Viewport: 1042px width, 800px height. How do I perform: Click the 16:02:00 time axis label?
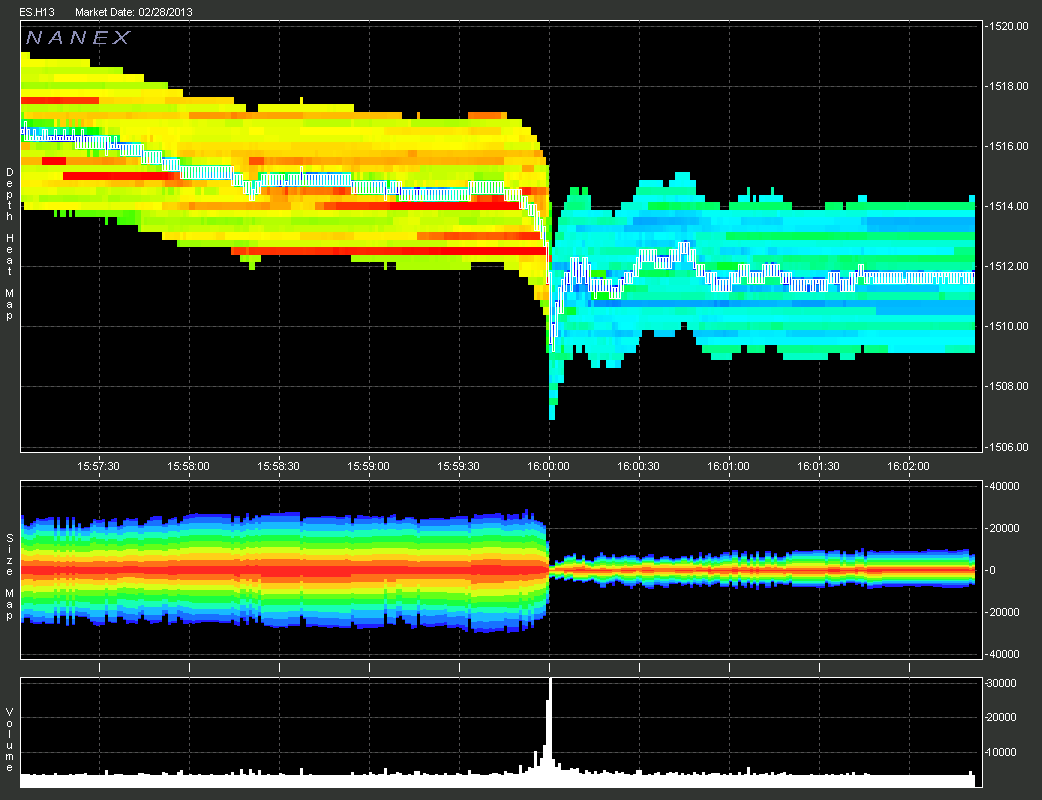click(x=909, y=466)
